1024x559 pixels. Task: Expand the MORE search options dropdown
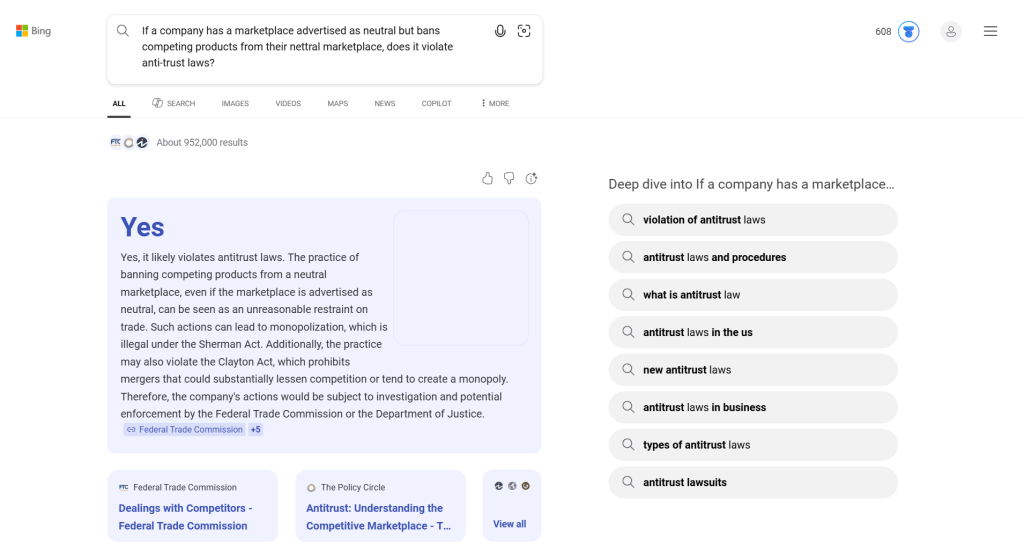(x=495, y=104)
